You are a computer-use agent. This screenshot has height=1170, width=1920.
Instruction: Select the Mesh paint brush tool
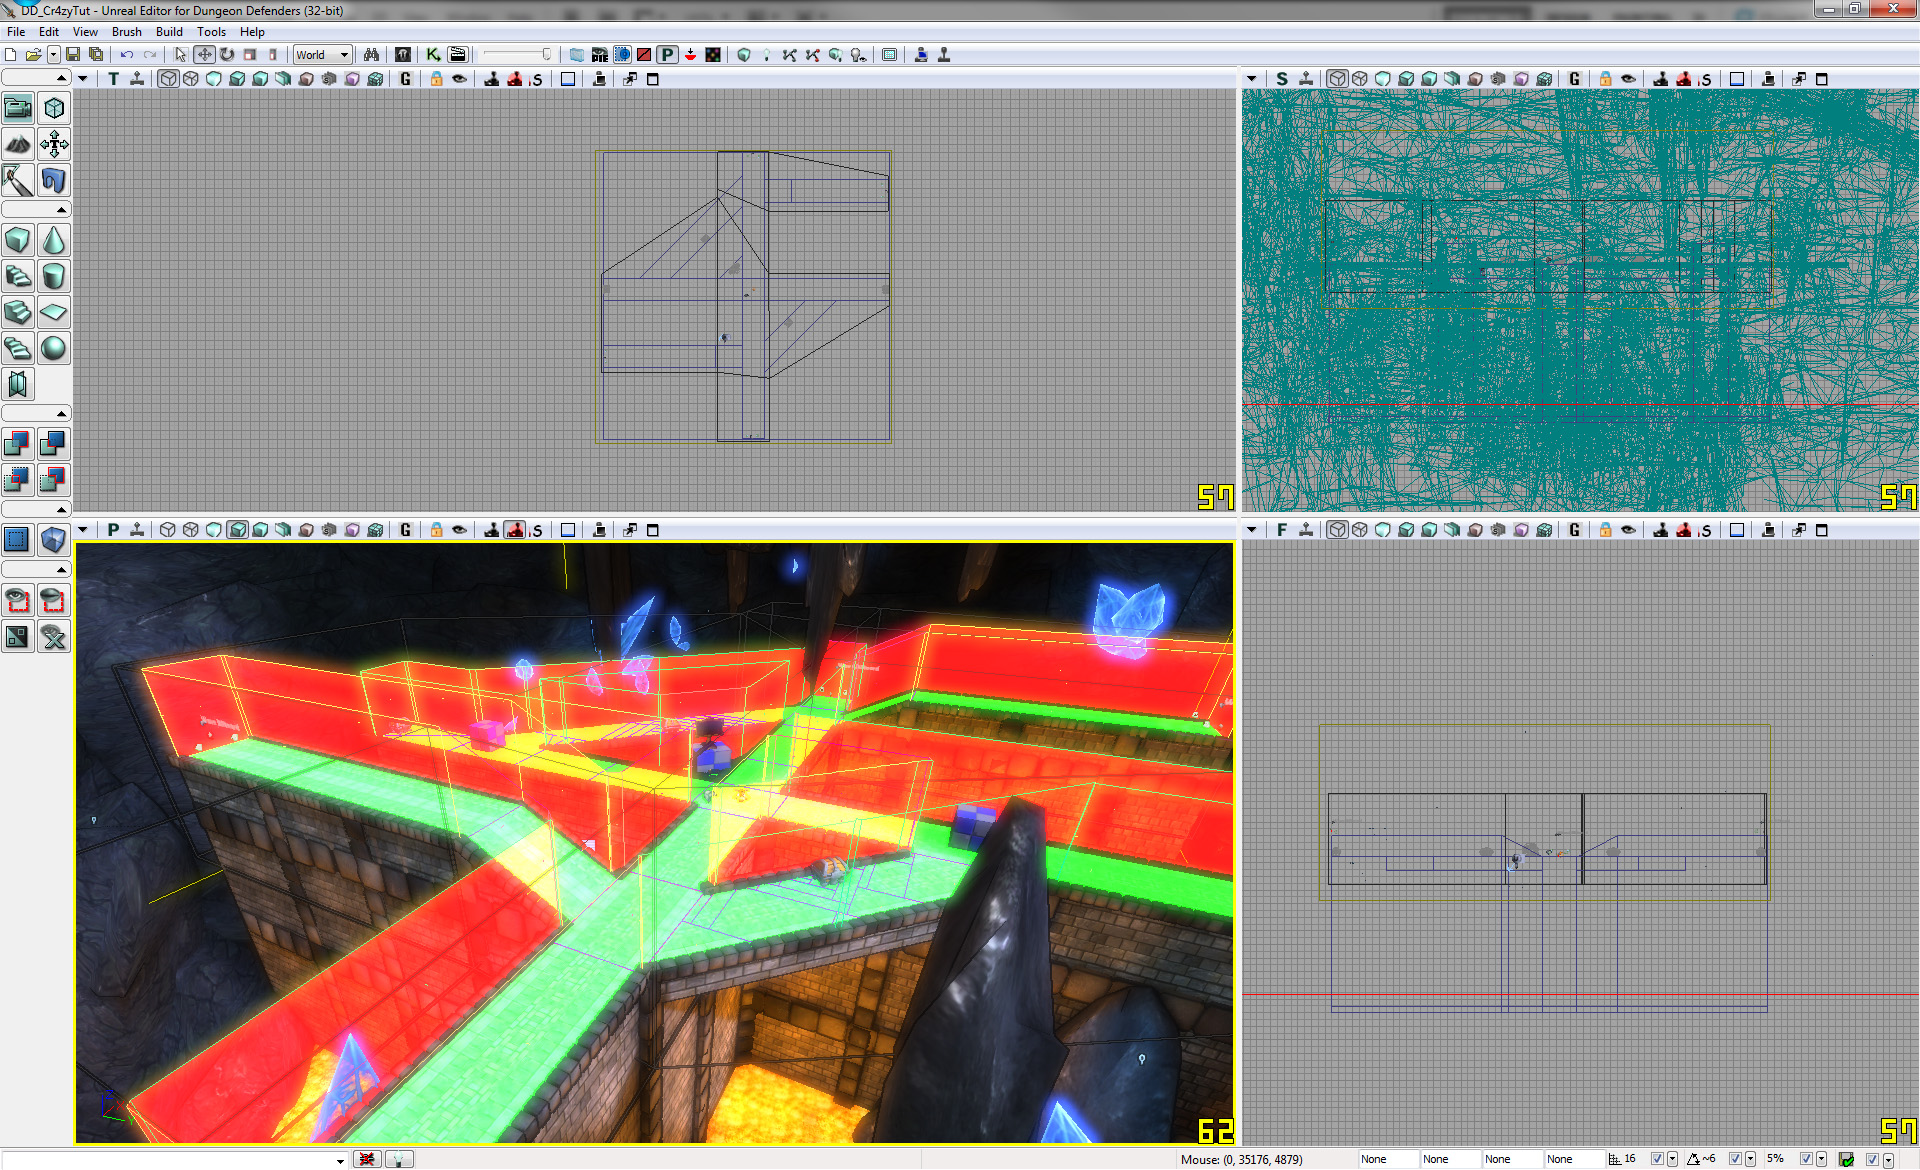point(18,180)
